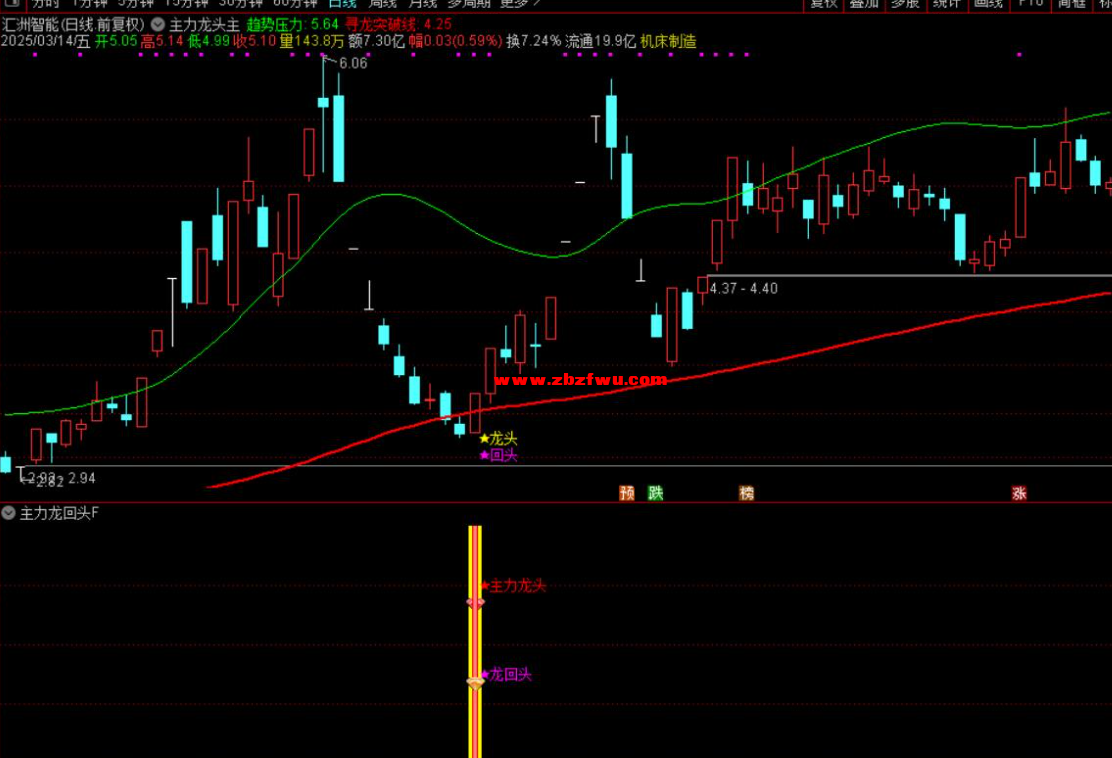Click the 趋势压力: 5.64 value
Screen dimensions: 1112x758
coord(292,25)
